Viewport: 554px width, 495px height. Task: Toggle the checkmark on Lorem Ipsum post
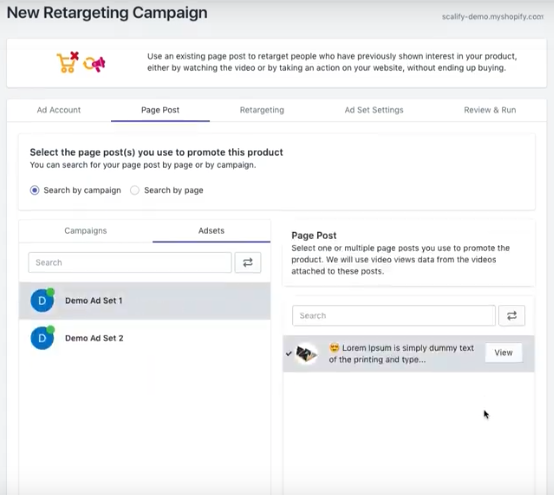coord(289,353)
